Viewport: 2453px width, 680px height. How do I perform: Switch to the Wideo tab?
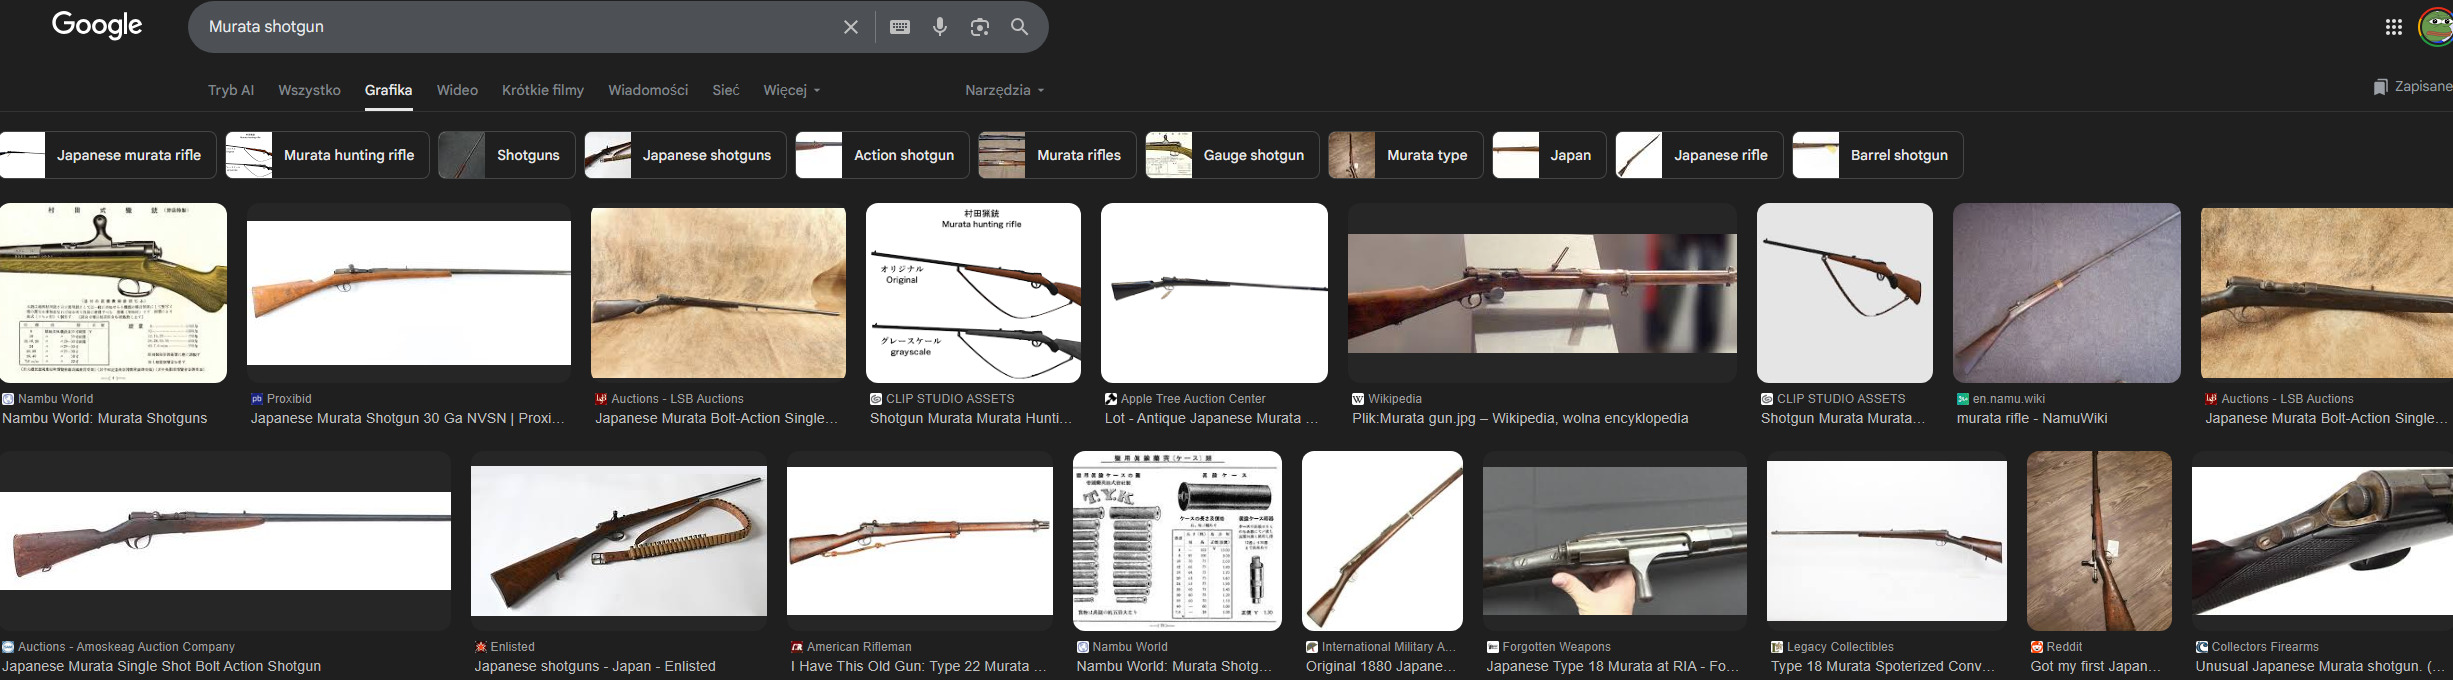pyautogui.click(x=457, y=90)
